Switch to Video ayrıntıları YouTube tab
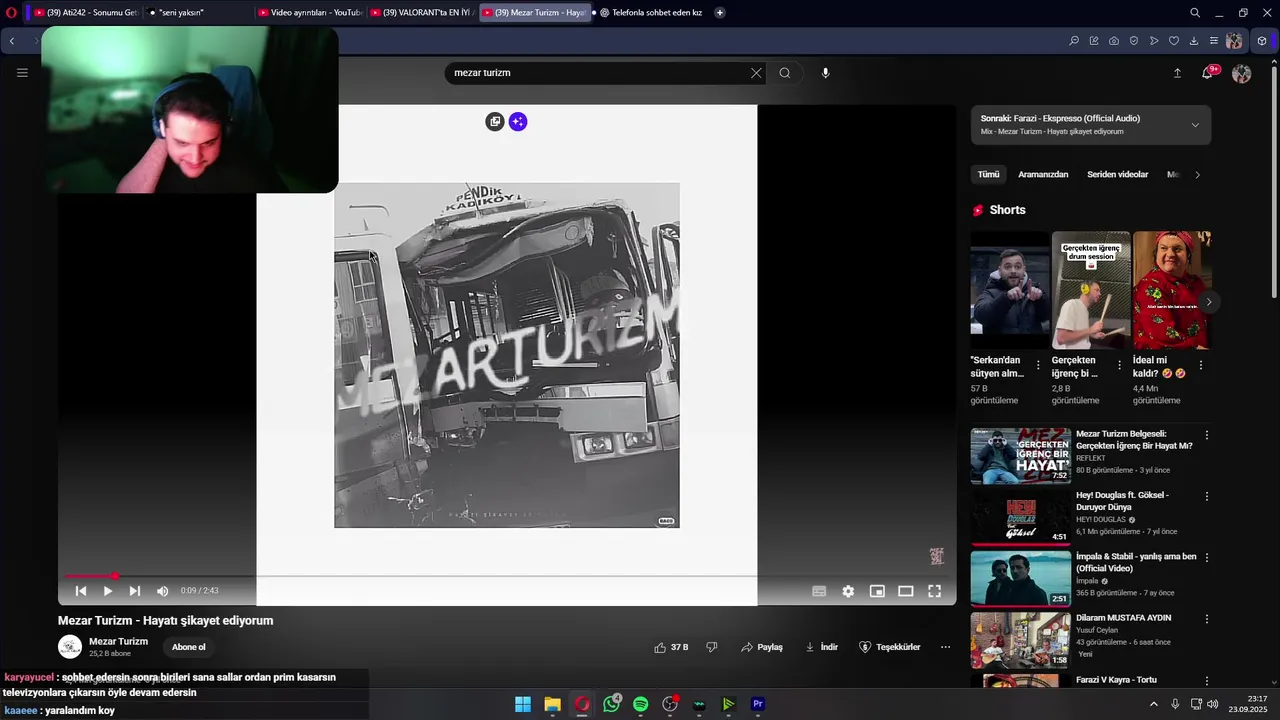This screenshot has height=720, width=1280. [x=310, y=13]
